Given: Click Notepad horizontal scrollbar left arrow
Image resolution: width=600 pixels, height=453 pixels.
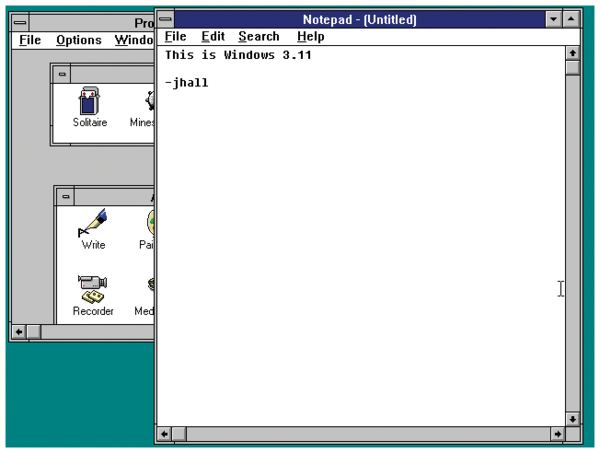Looking at the screenshot, I should (x=165, y=434).
